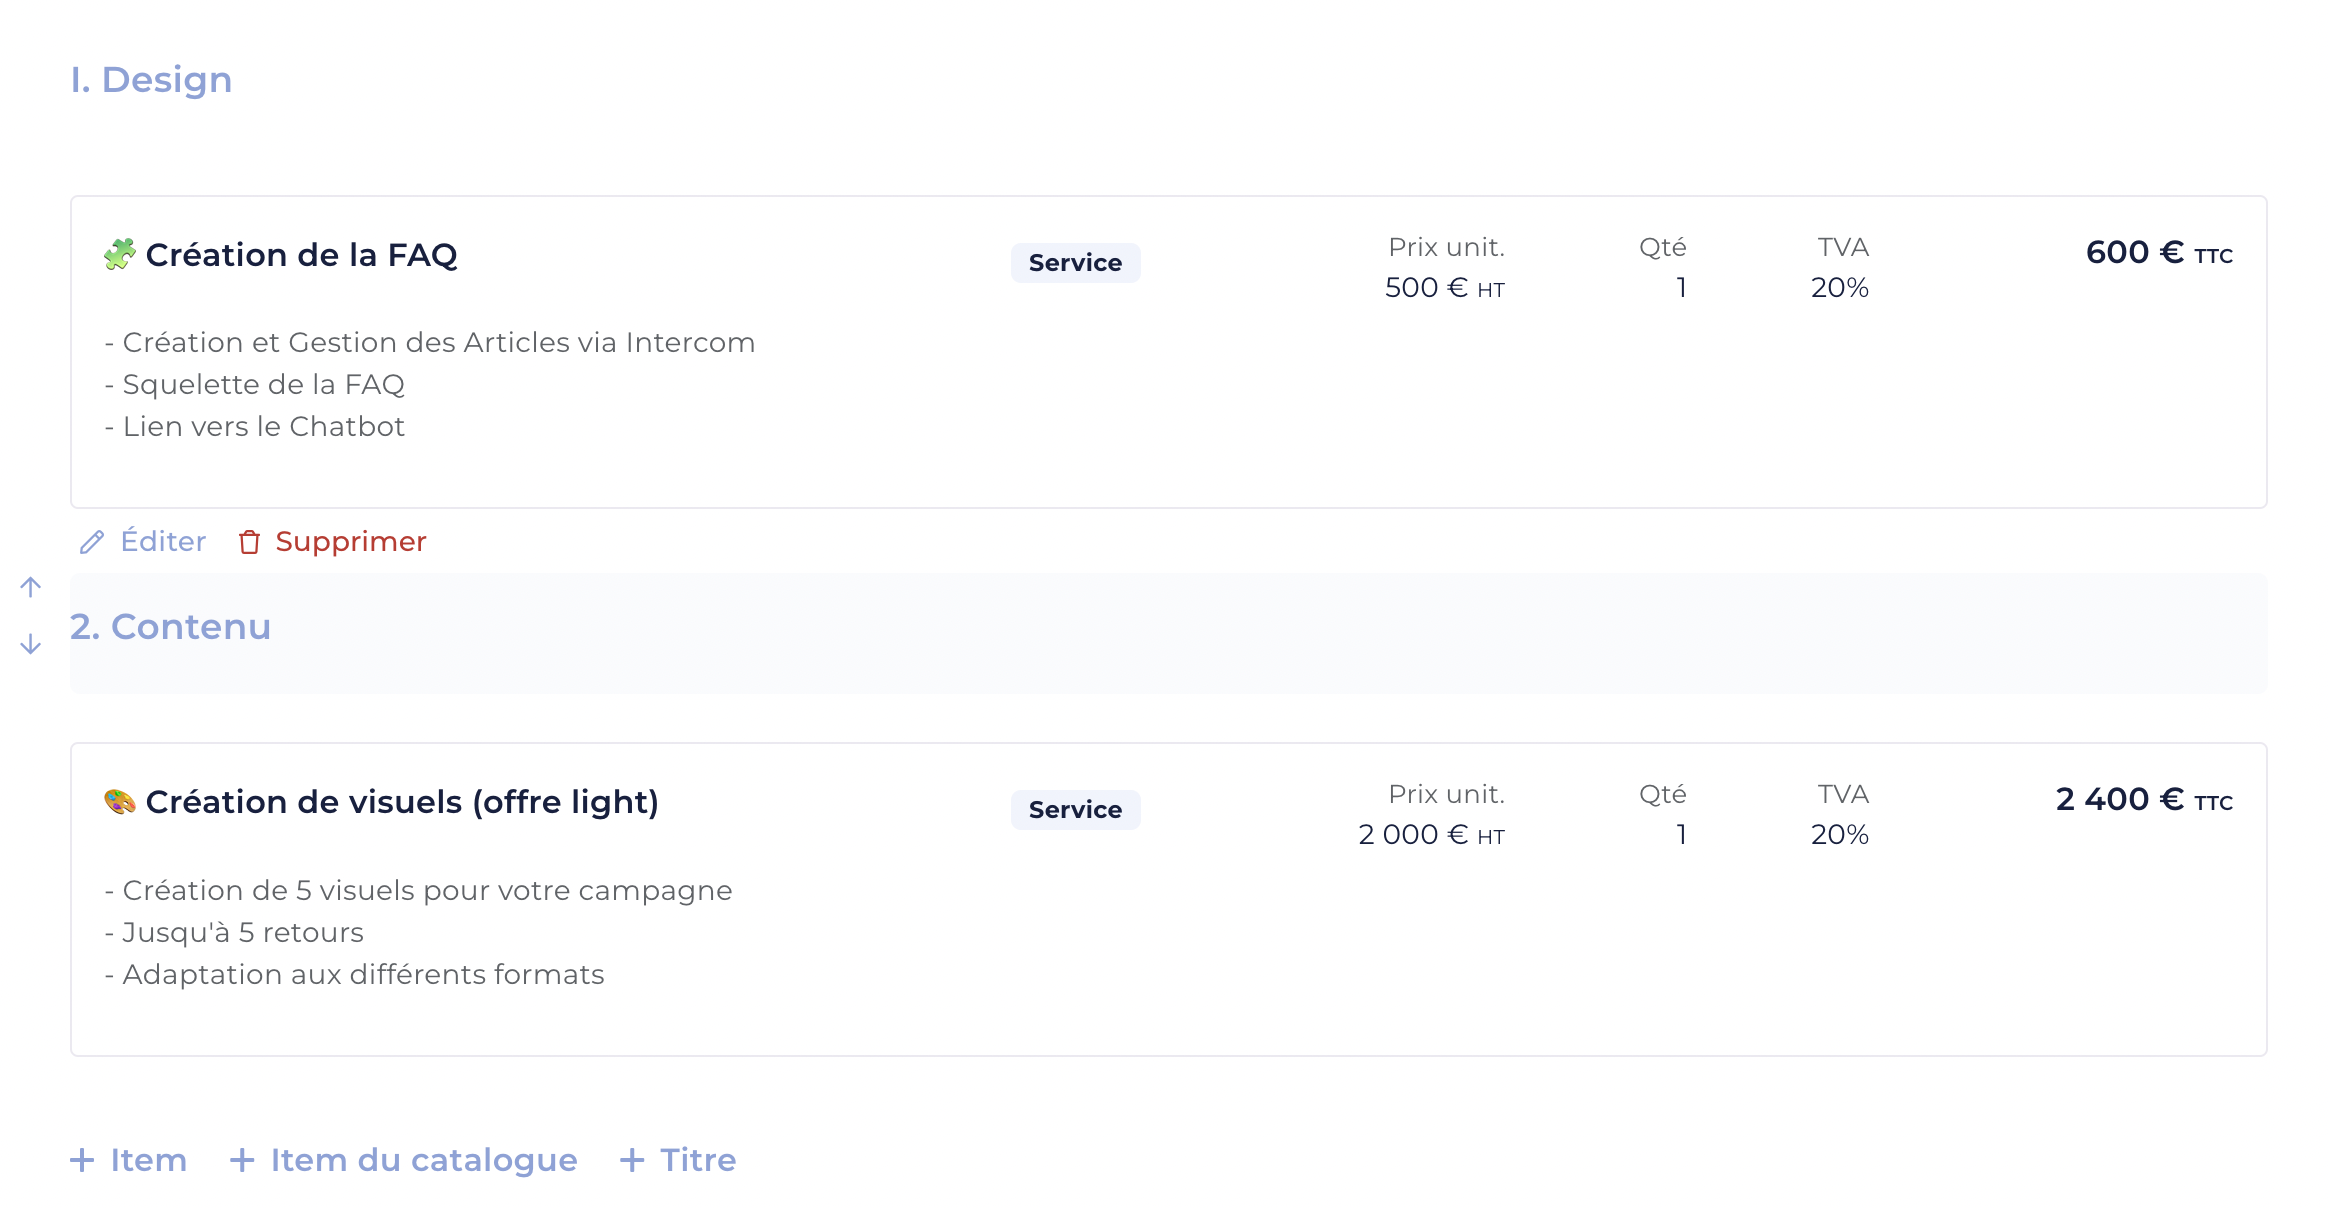Image resolution: width=2328 pixels, height=1208 pixels.
Task: Select the I. Design section heading
Action: [x=151, y=80]
